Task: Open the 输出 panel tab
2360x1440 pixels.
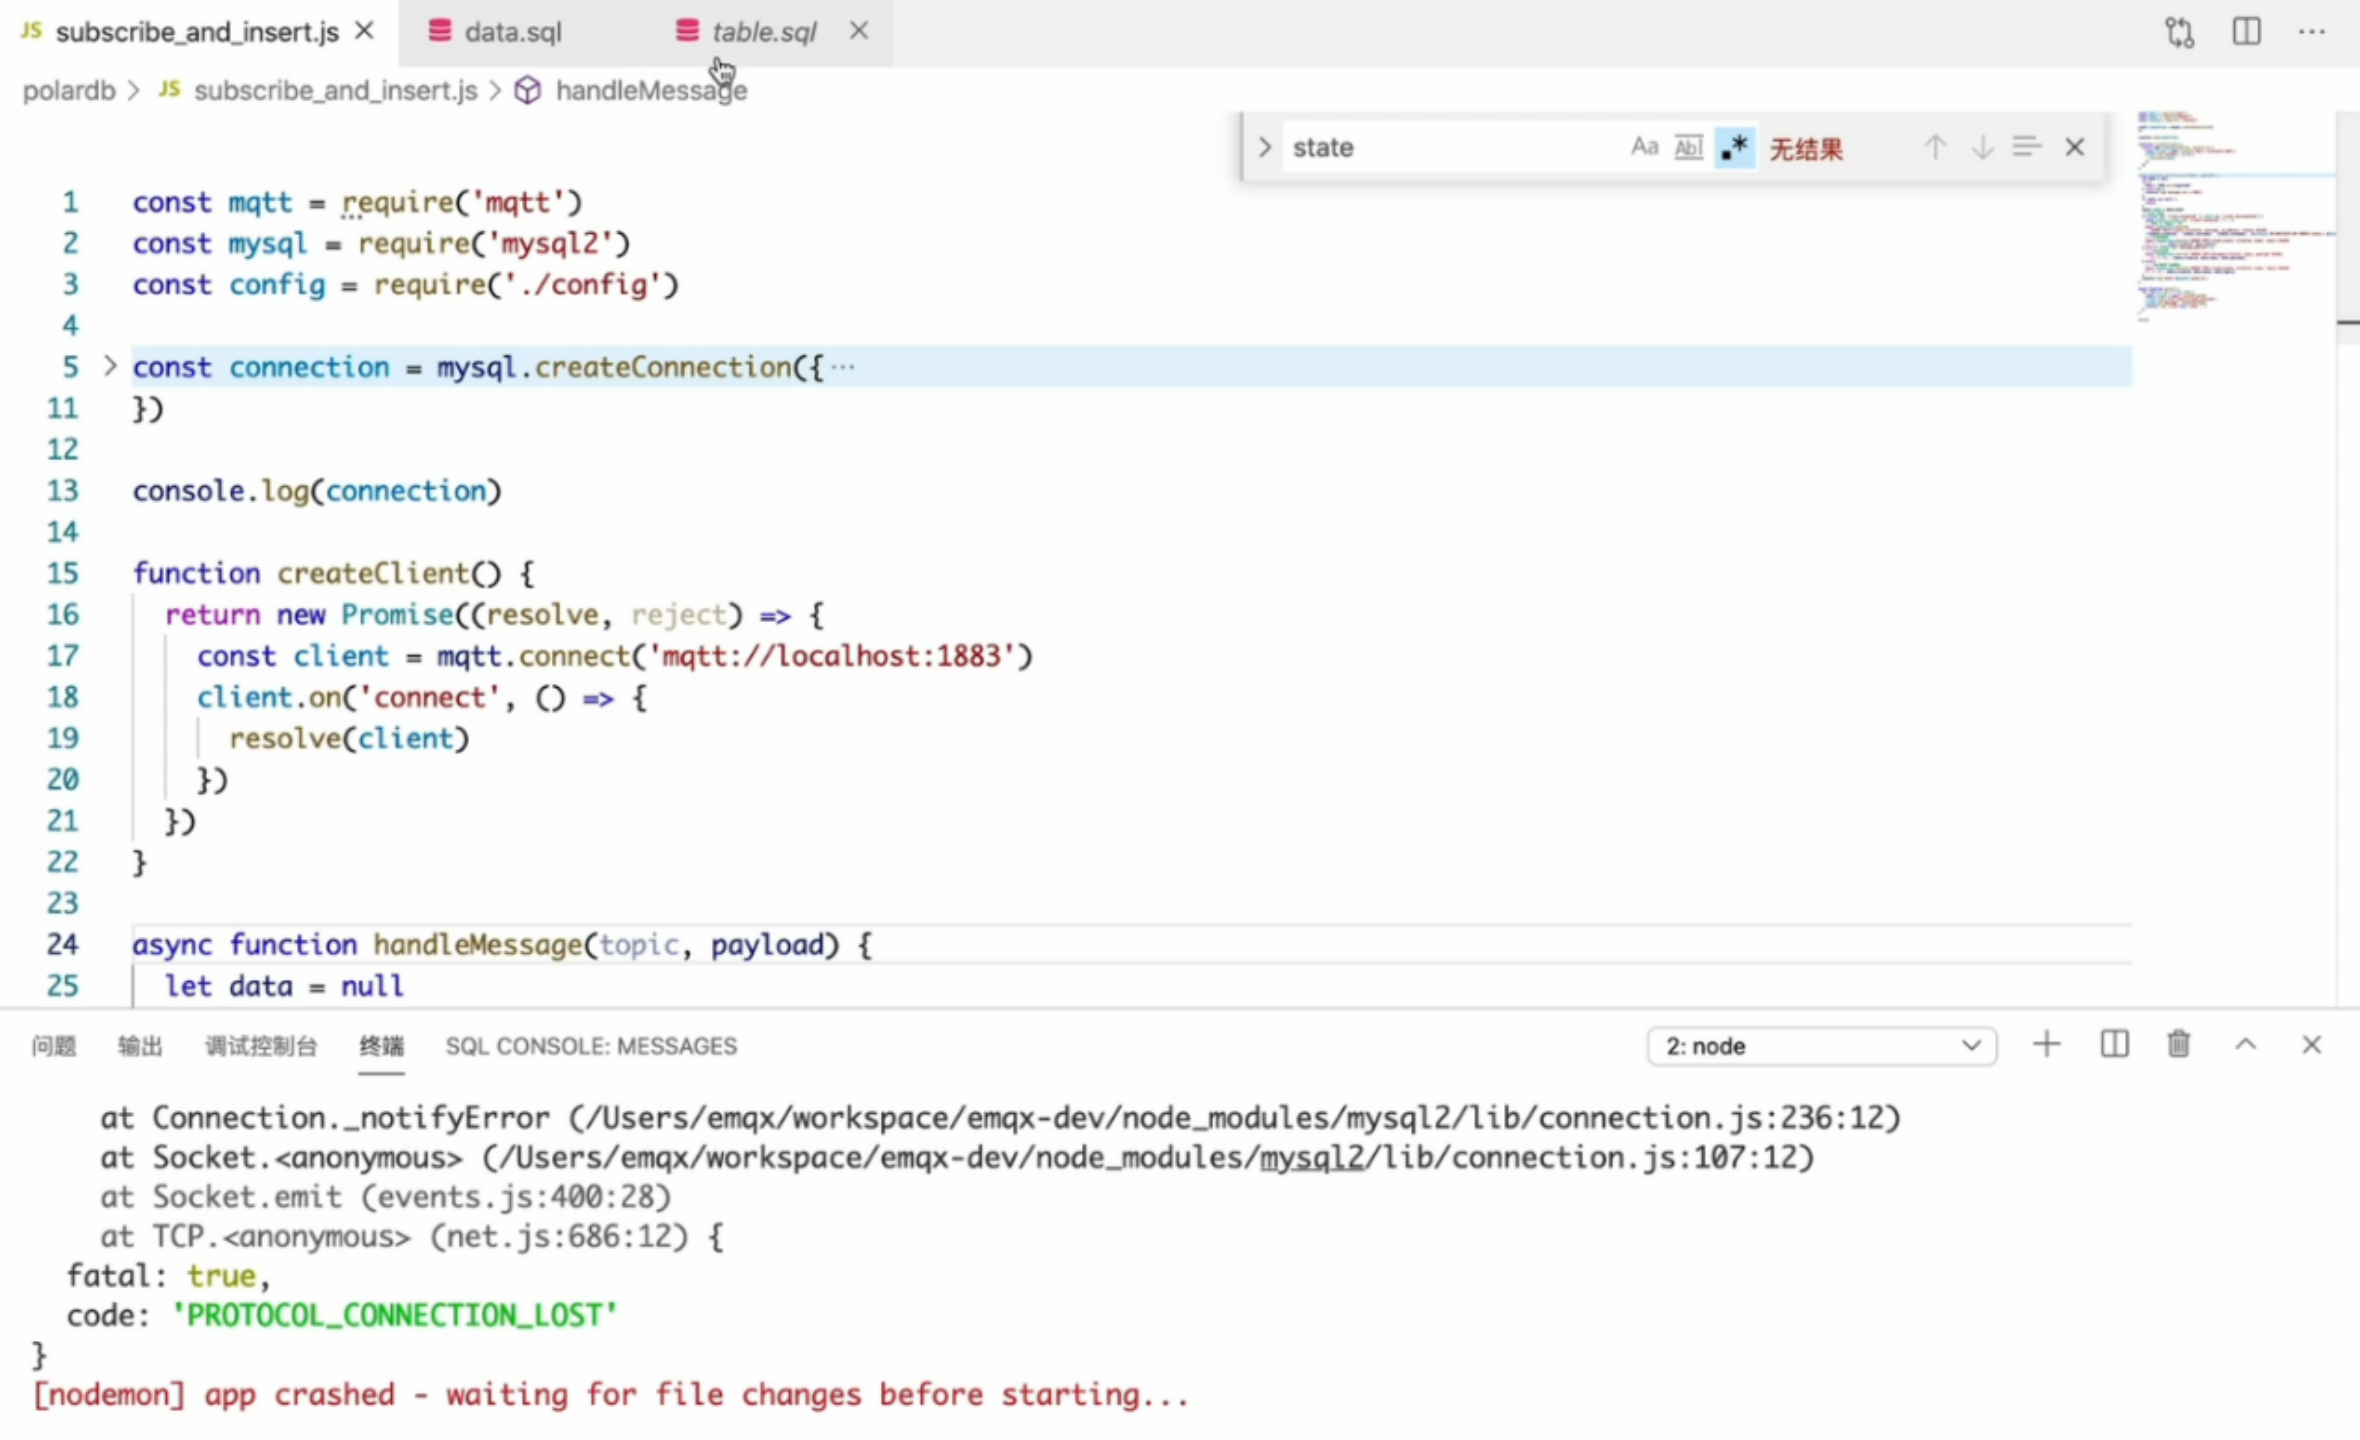Action: coord(140,1046)
